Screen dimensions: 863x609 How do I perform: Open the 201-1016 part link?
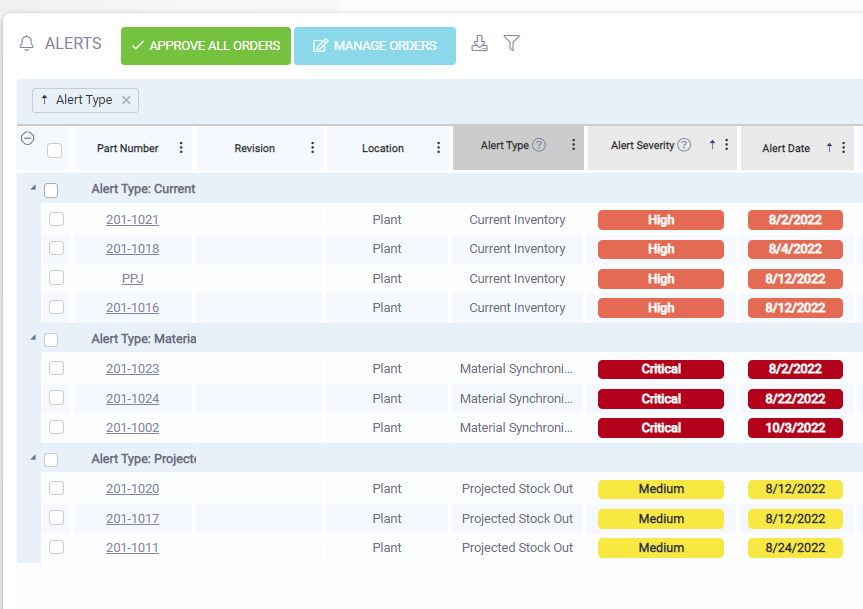point(133,308)
